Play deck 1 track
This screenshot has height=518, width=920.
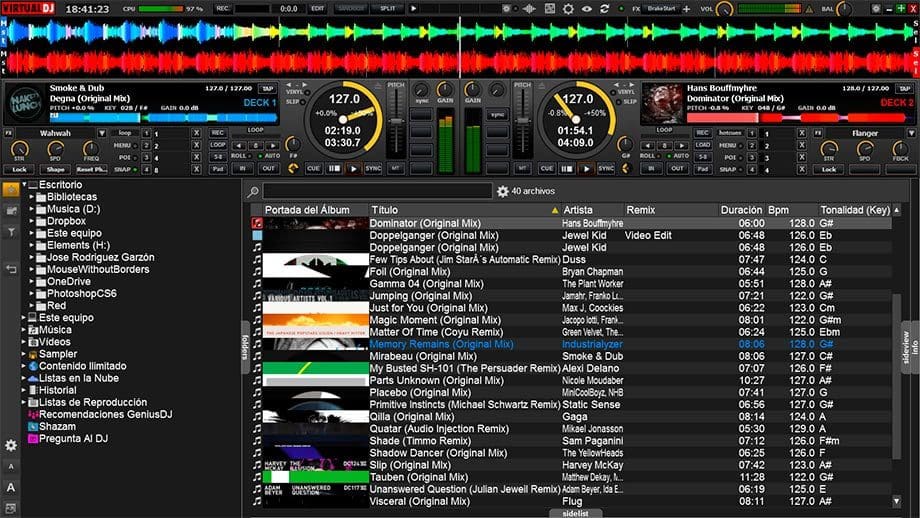353,169
